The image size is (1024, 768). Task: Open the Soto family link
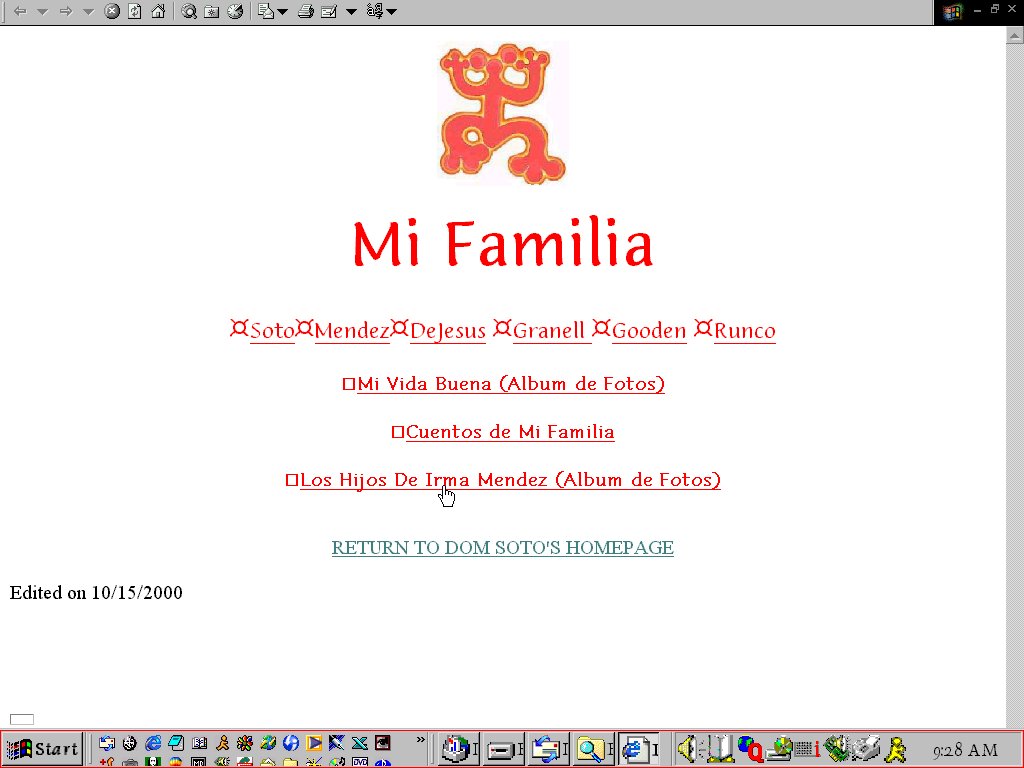tap(272, 331)
